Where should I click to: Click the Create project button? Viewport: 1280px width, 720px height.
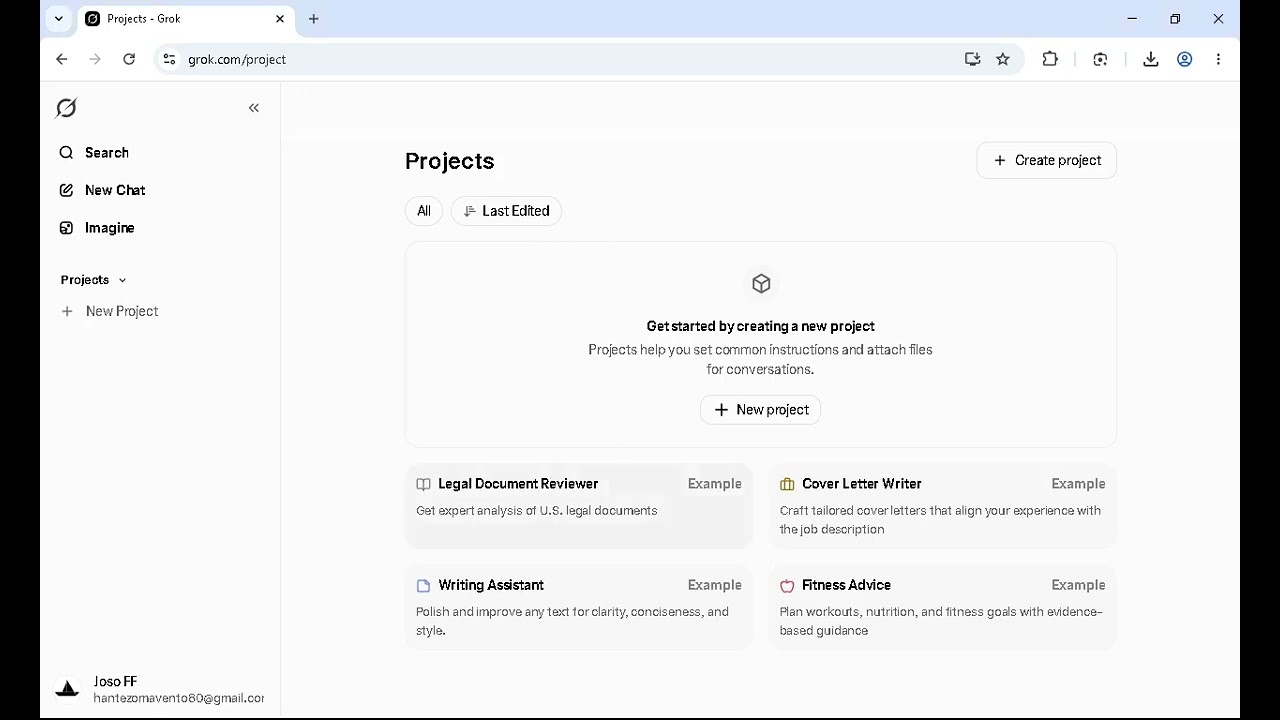[x=1047, y=160]
